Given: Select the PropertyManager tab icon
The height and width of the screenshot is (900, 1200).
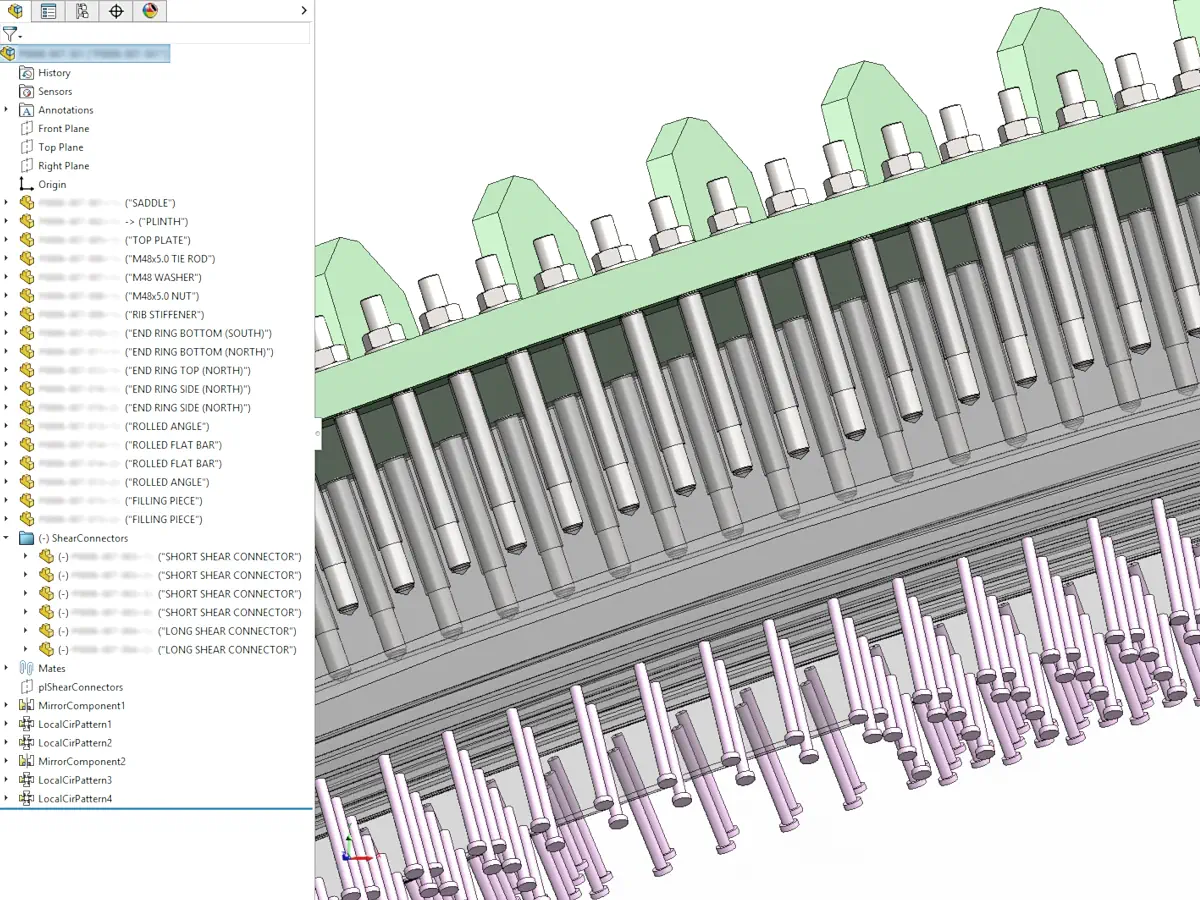Looking at the screenshot, I should (x=48, y=11).
